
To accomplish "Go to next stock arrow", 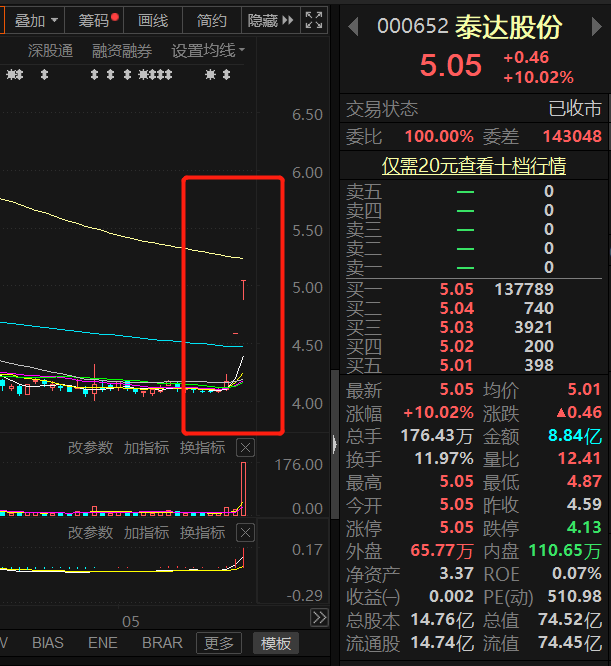I will (597, 27).
